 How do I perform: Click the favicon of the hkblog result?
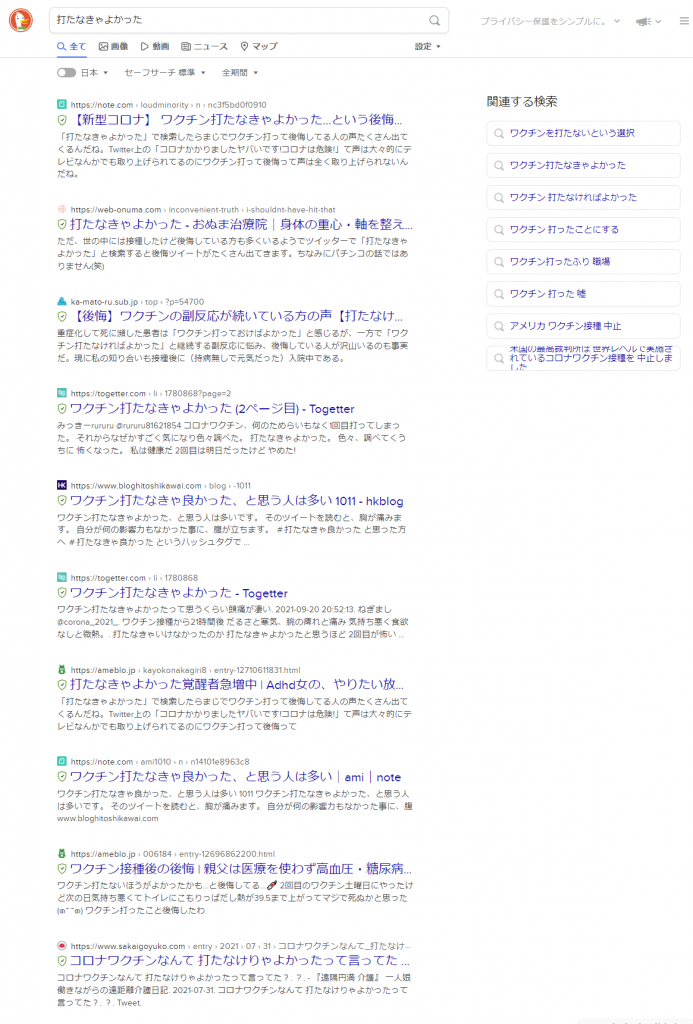pyautogui.click(x=62, y=485)
